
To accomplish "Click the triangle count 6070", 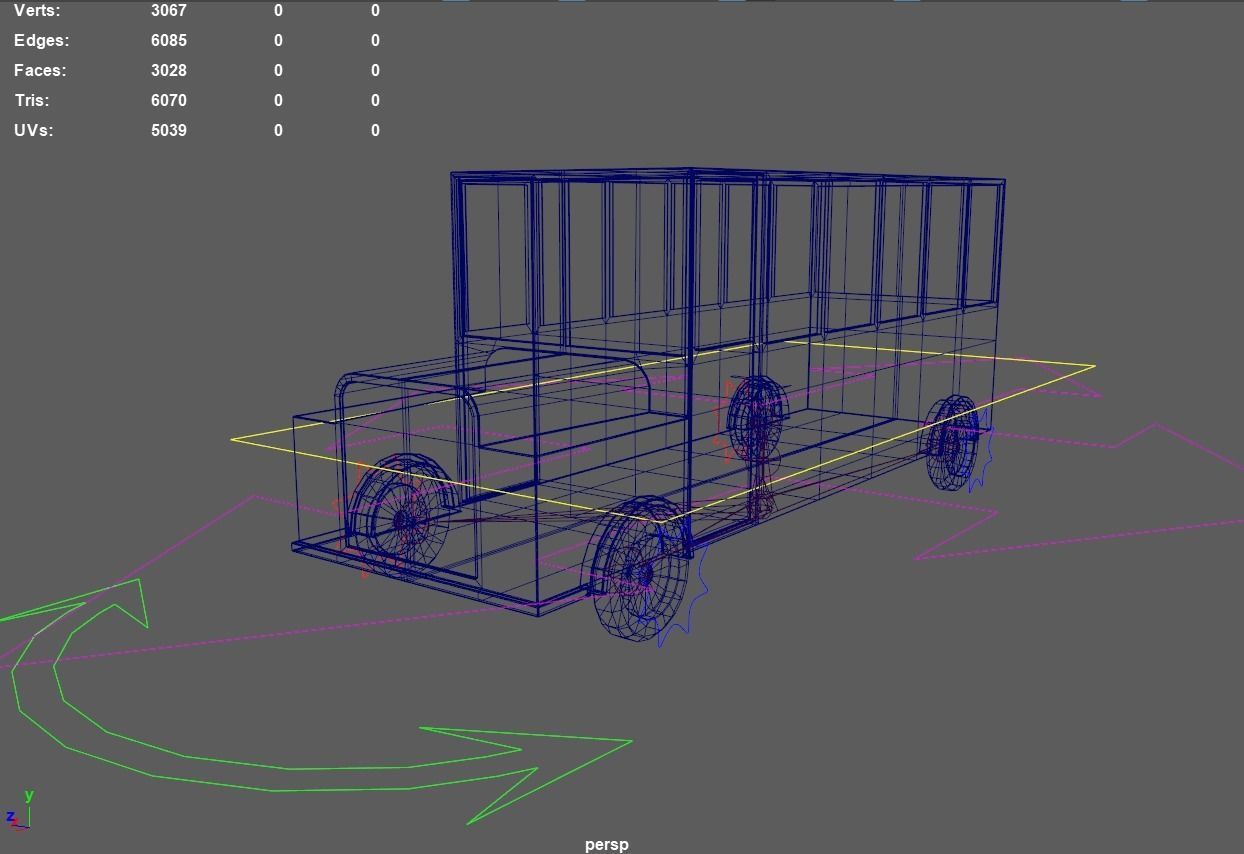I will (x=169, y=101).
